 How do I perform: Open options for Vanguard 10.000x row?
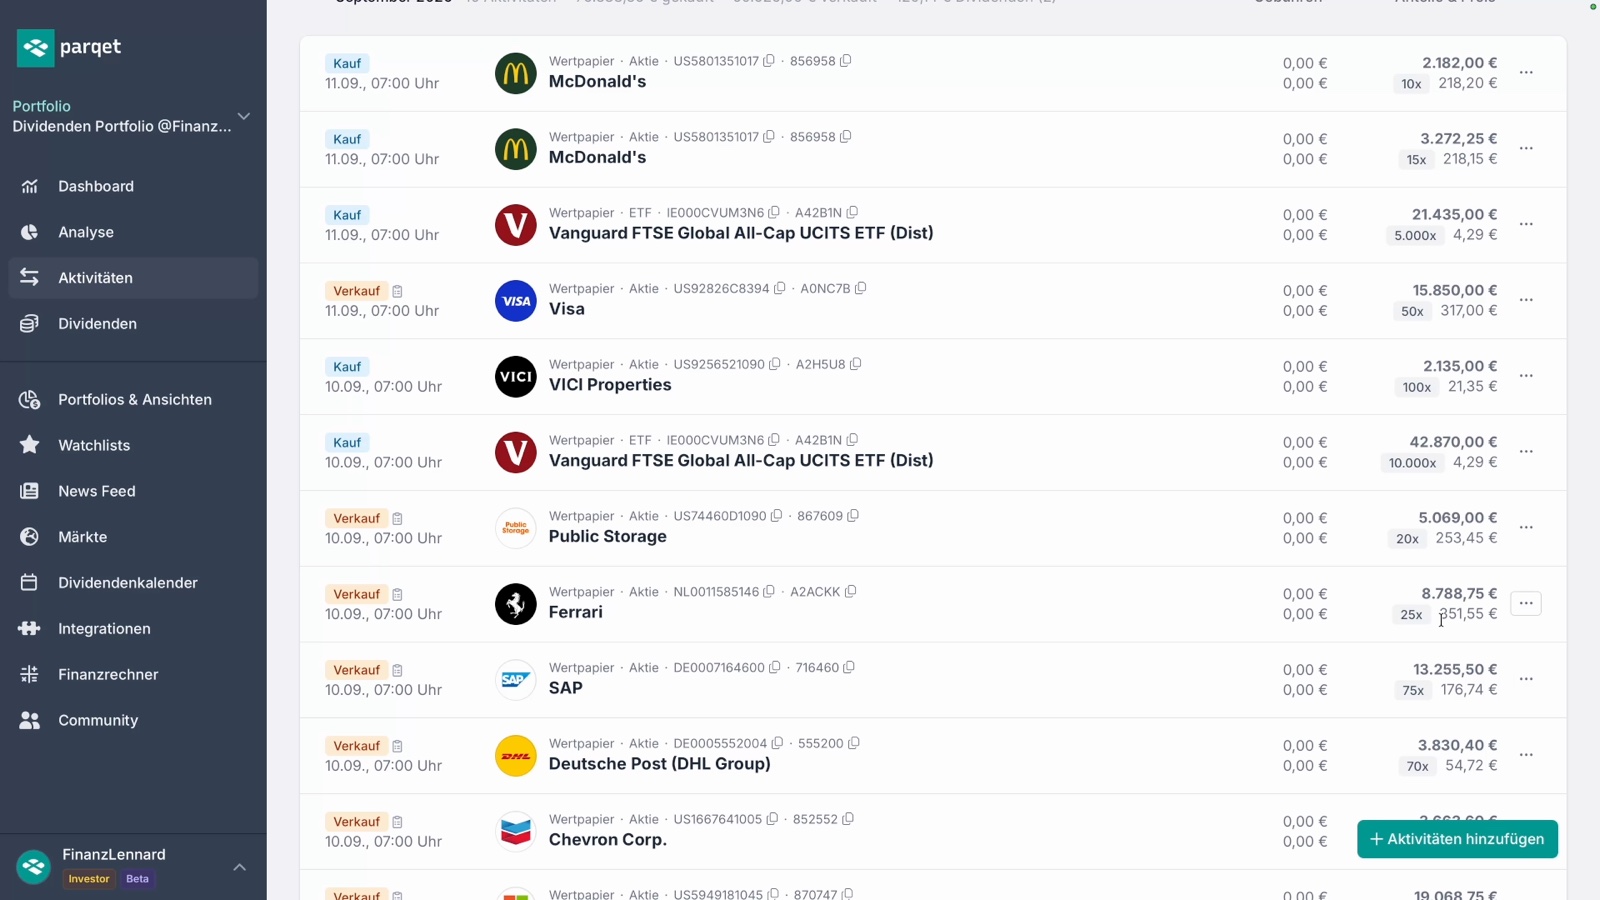tap(1526, 452)
